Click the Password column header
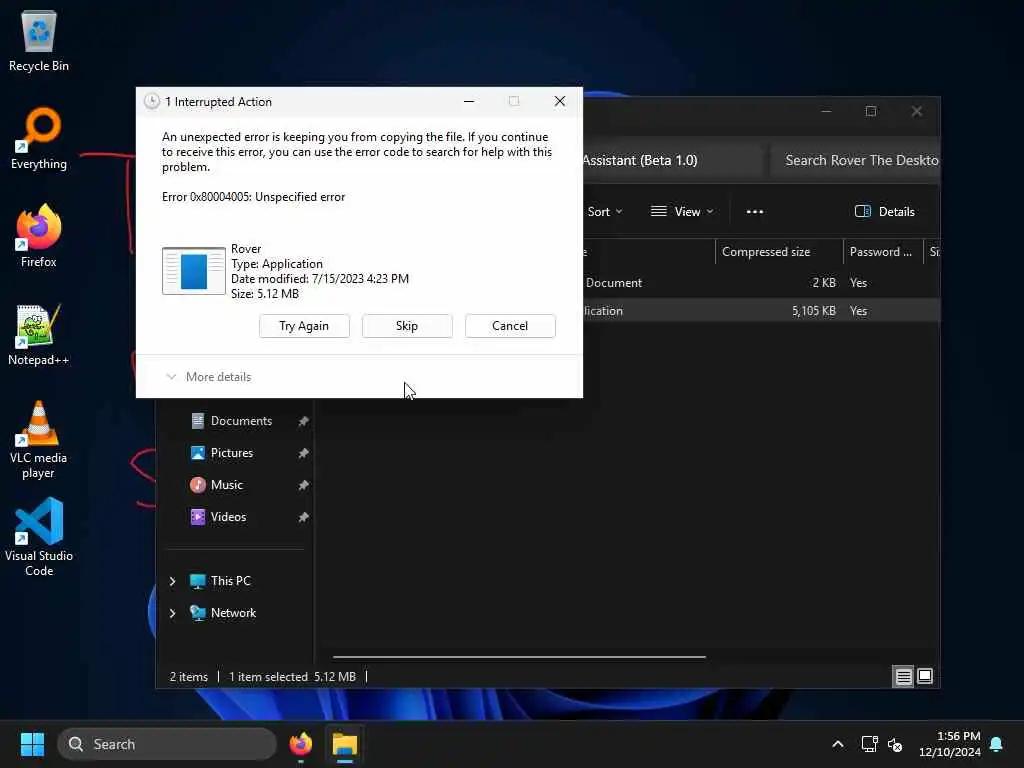 [x=882, y=251]
